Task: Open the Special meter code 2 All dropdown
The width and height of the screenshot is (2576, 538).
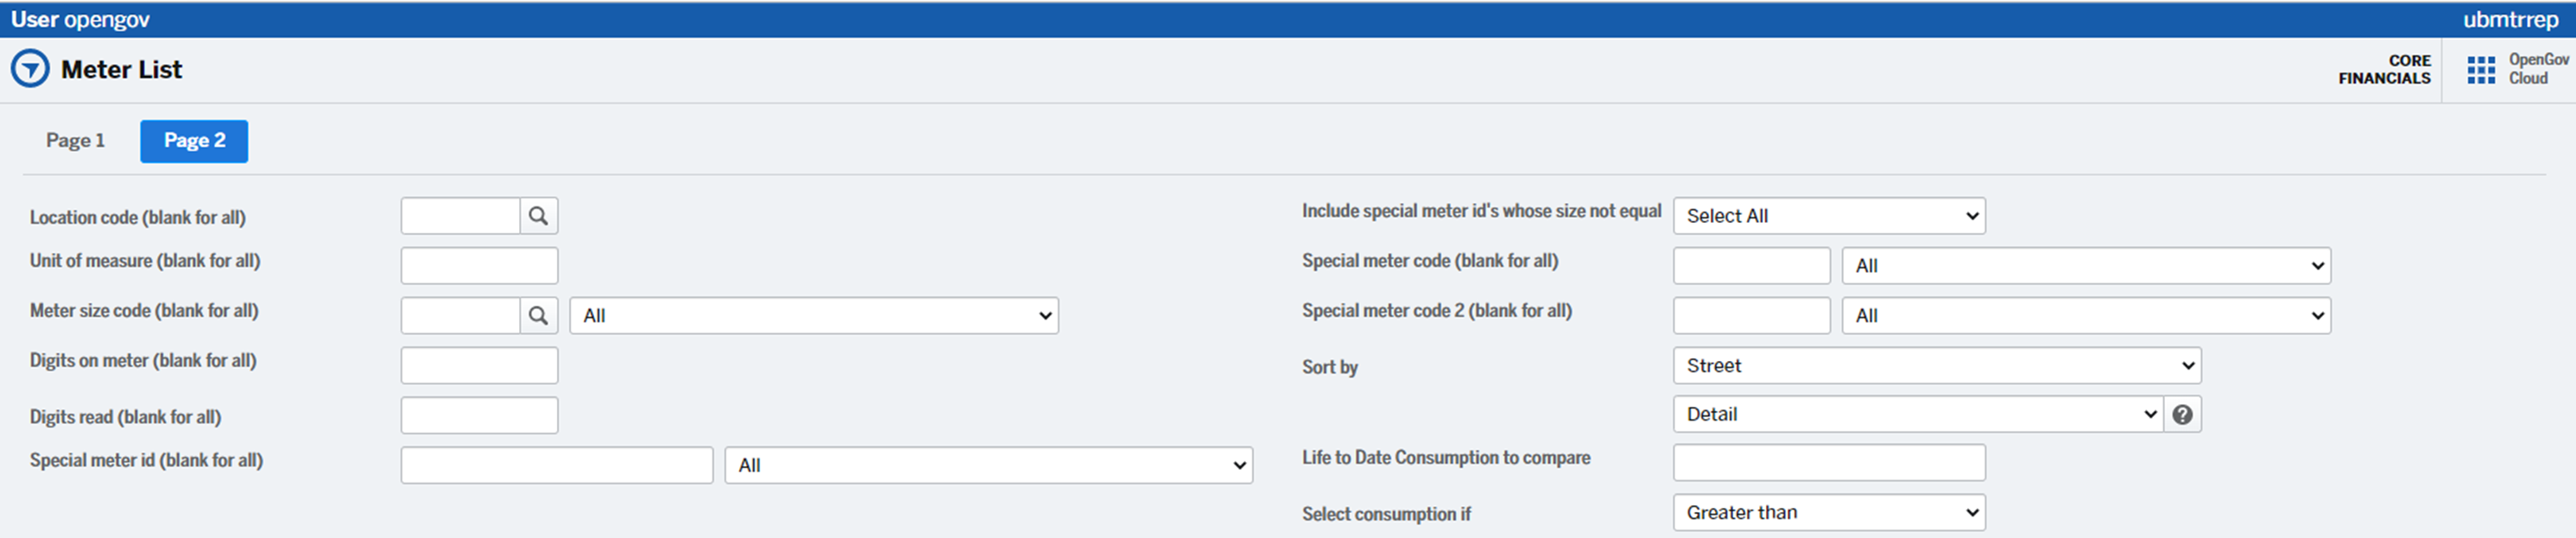Action: (x=2086, y=316)
